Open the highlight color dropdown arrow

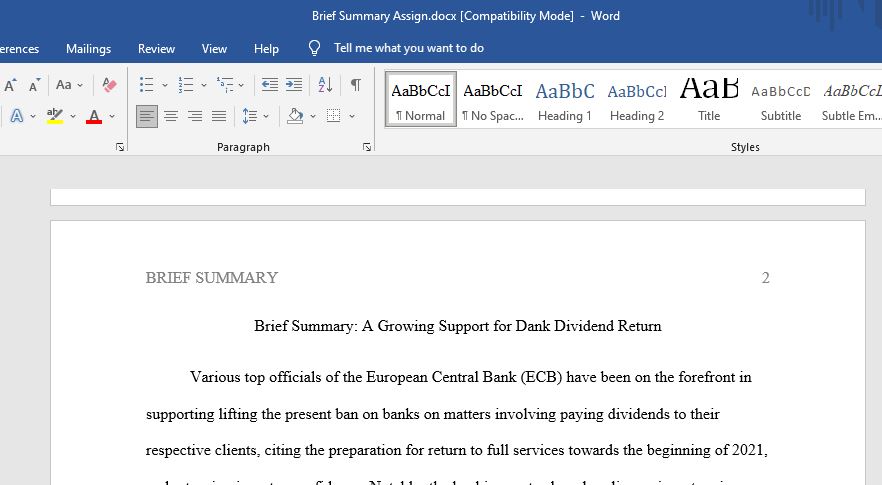pyautogui.click(x=73, y=116)
